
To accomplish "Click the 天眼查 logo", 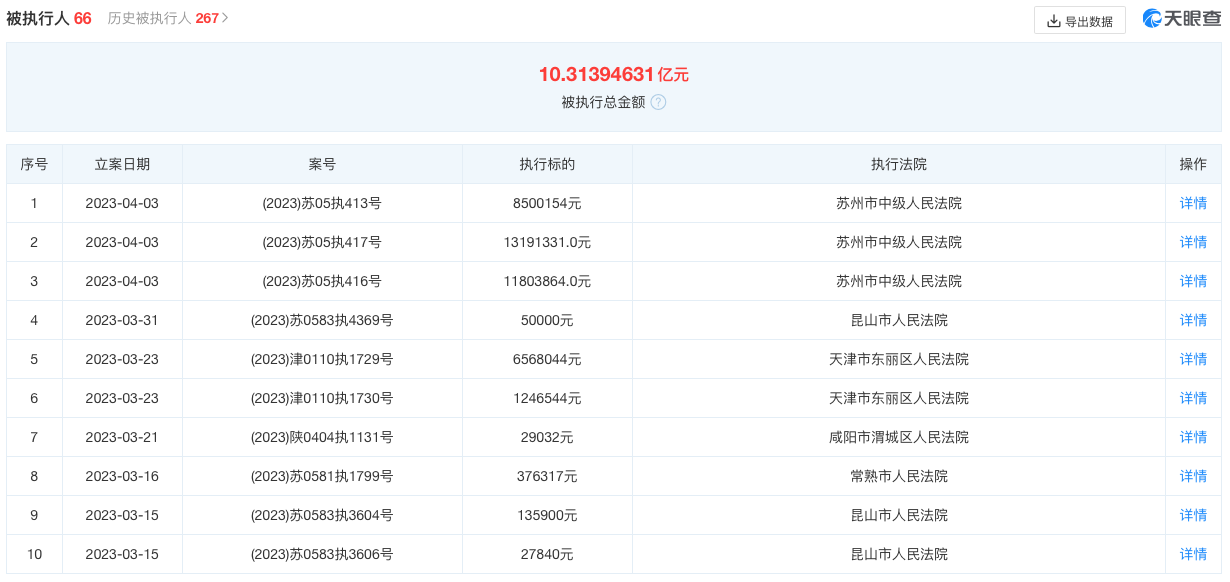I will coord(1182,19).
